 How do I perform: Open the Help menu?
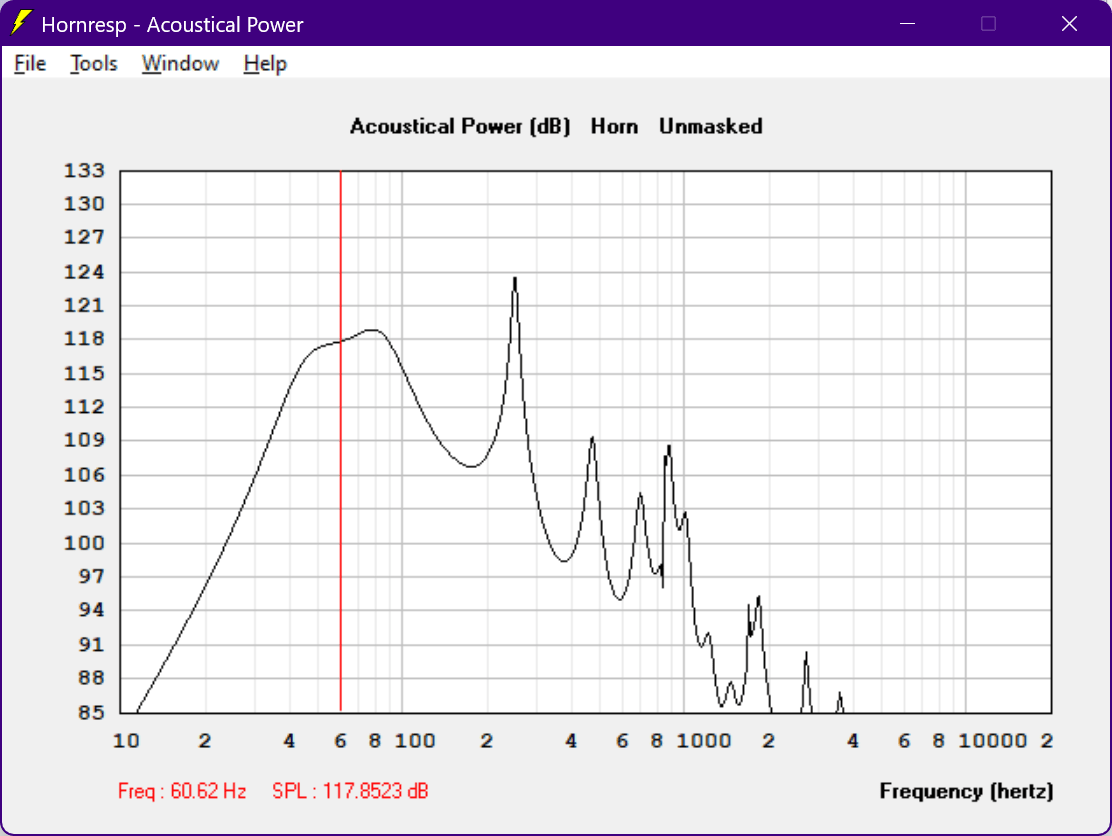(265, 64)
